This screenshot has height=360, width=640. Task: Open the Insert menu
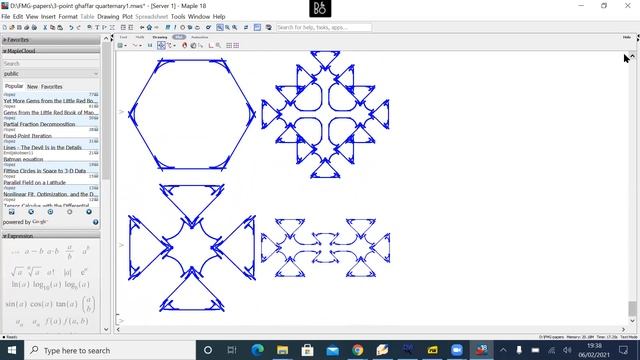click(x=48, y=17)
